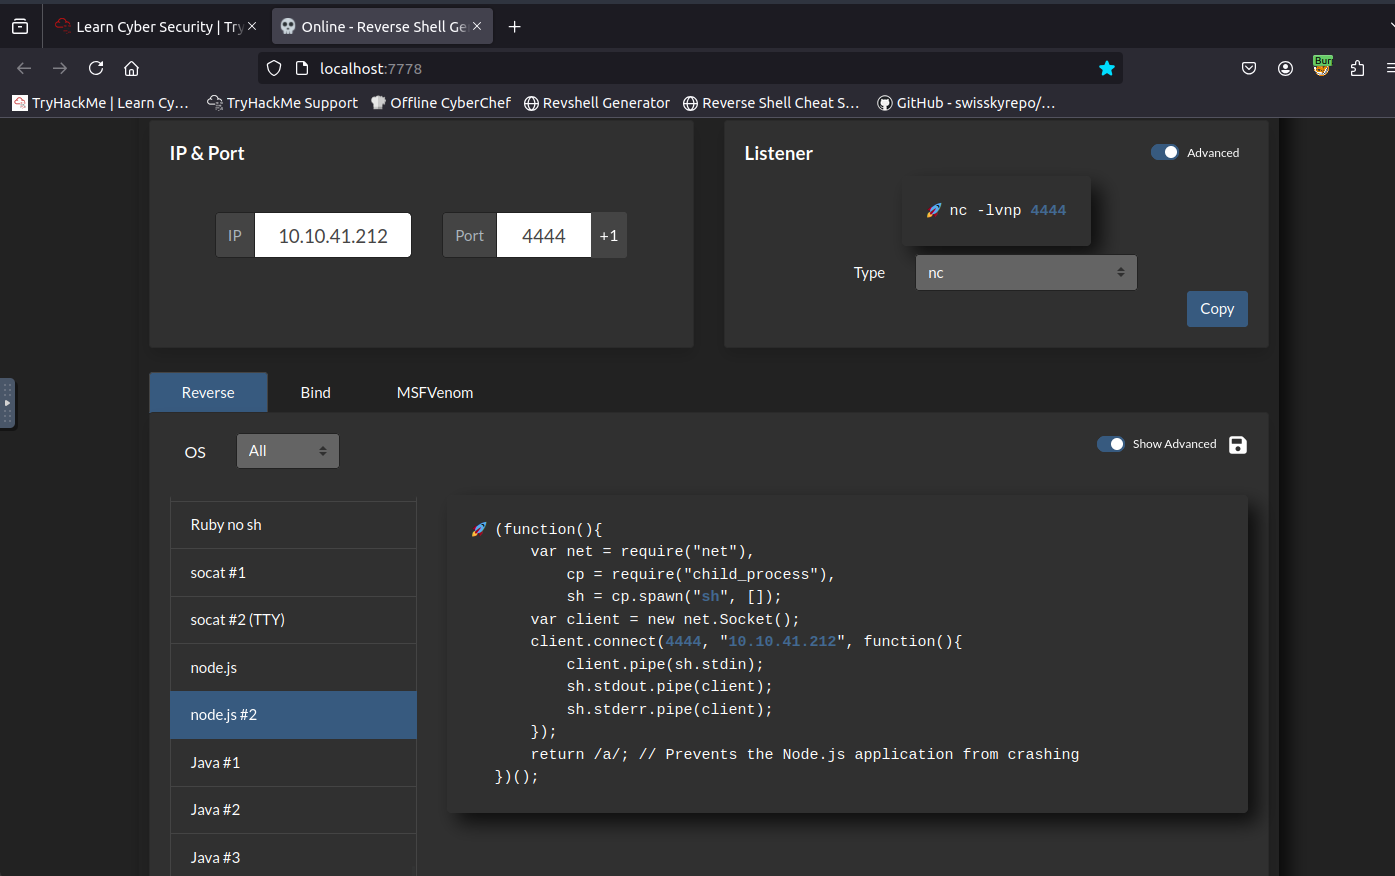Save page to Pocket

1249,68
